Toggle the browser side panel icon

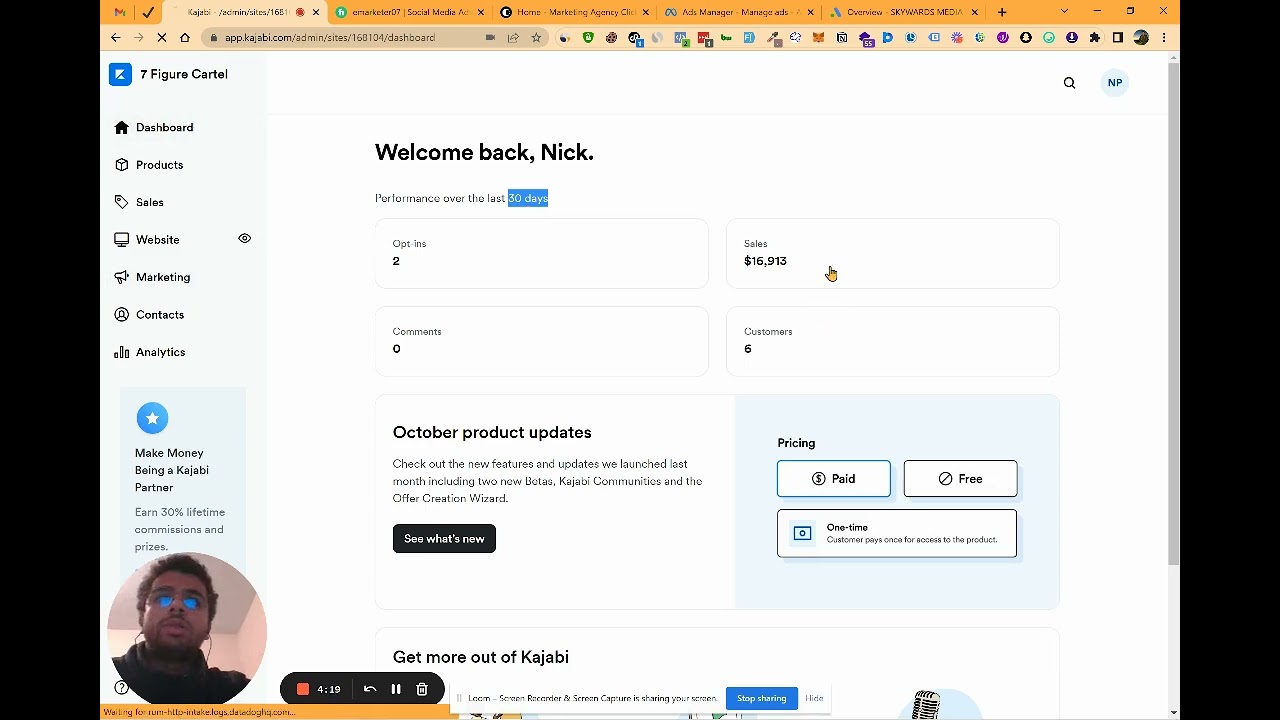[x=1118, y=37]
